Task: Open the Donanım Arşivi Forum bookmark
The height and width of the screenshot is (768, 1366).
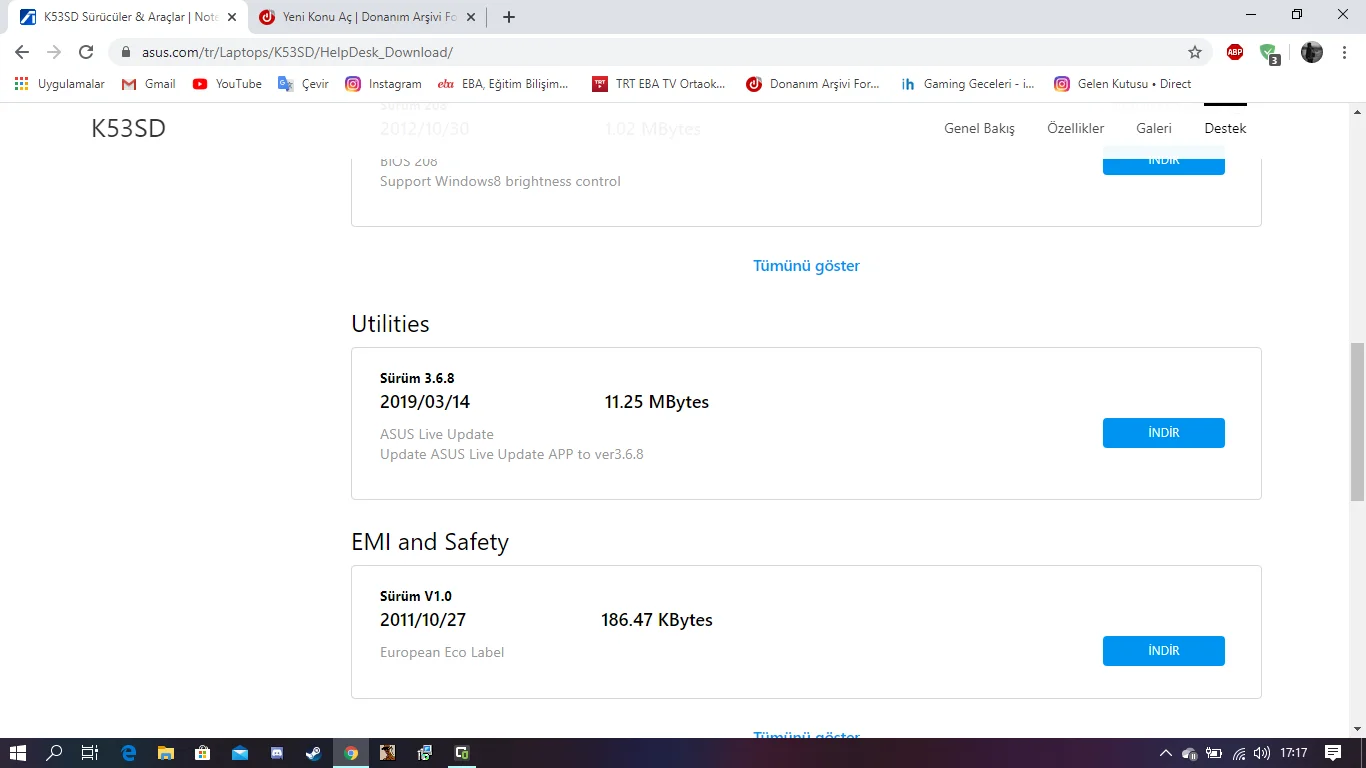Action: coord(813,84)
